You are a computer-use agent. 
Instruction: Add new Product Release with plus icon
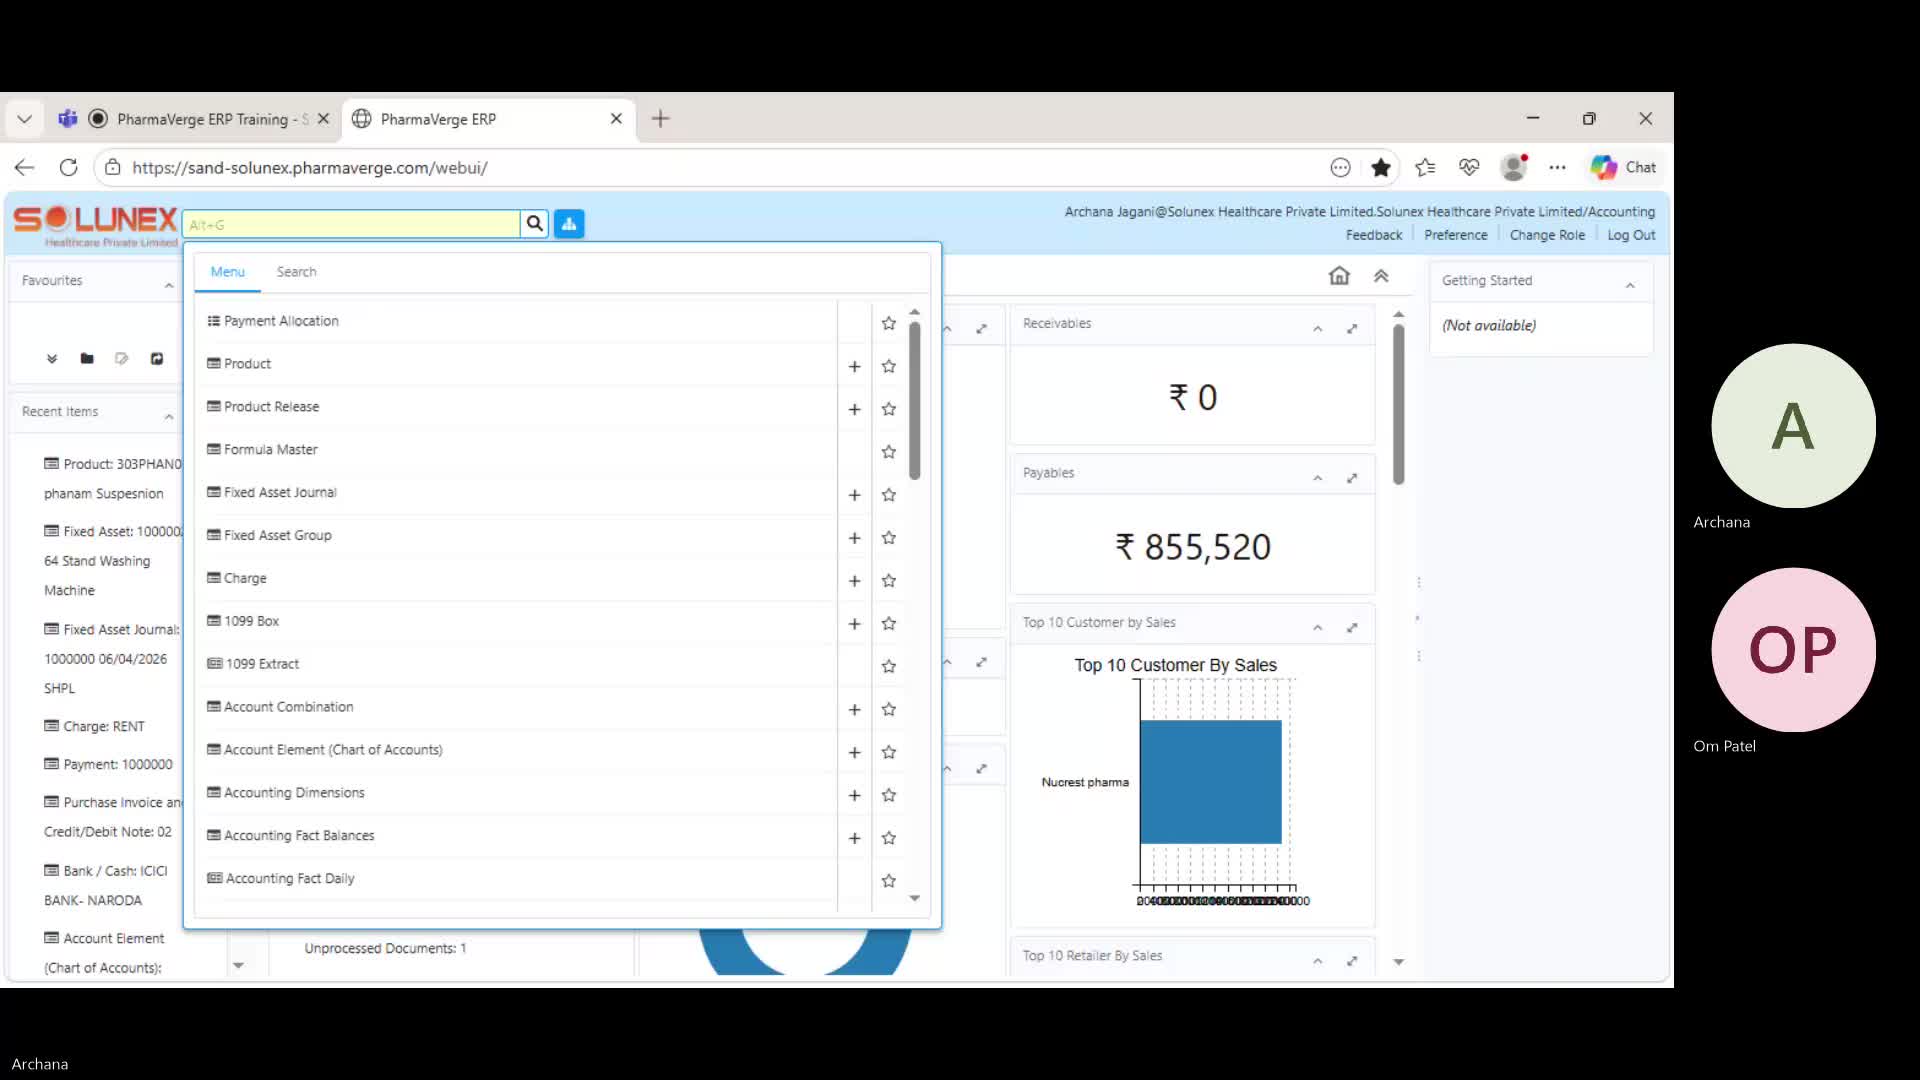click(854, 410)
